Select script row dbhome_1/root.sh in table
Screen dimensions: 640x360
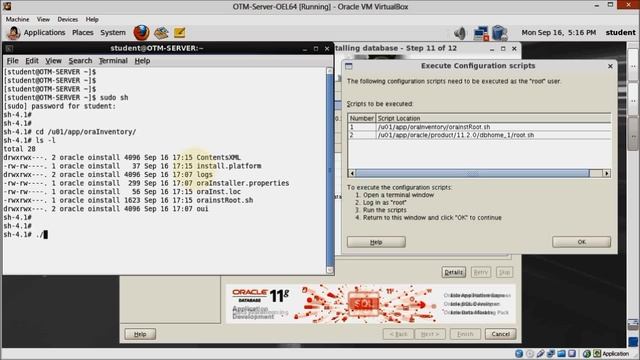(x=480, y=135)
